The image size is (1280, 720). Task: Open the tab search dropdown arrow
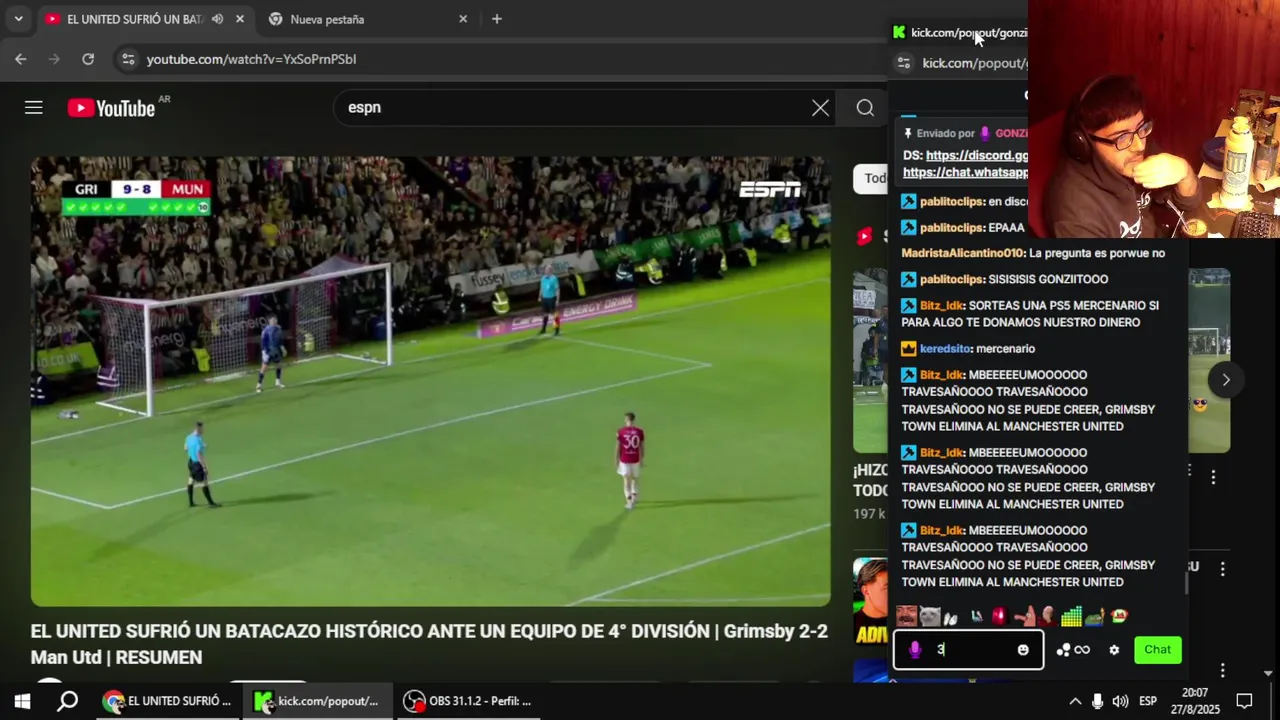click(x=18, y=19)
